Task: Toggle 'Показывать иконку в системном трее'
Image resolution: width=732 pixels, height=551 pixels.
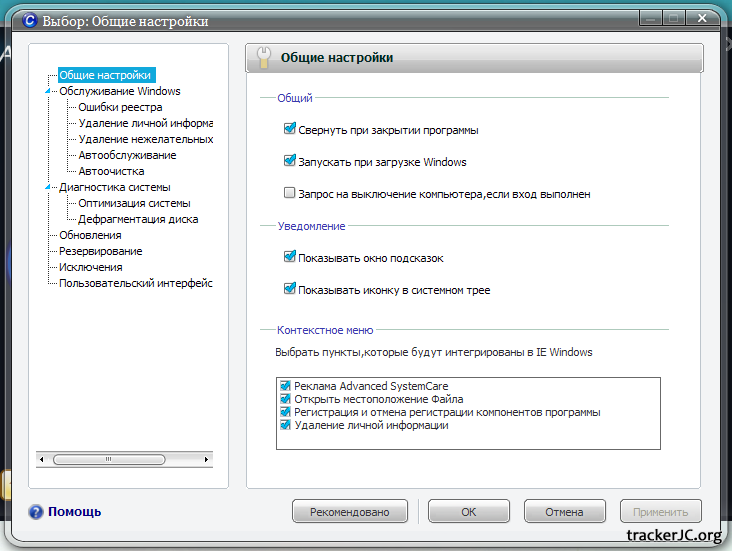Action: [x=290, y=290]
